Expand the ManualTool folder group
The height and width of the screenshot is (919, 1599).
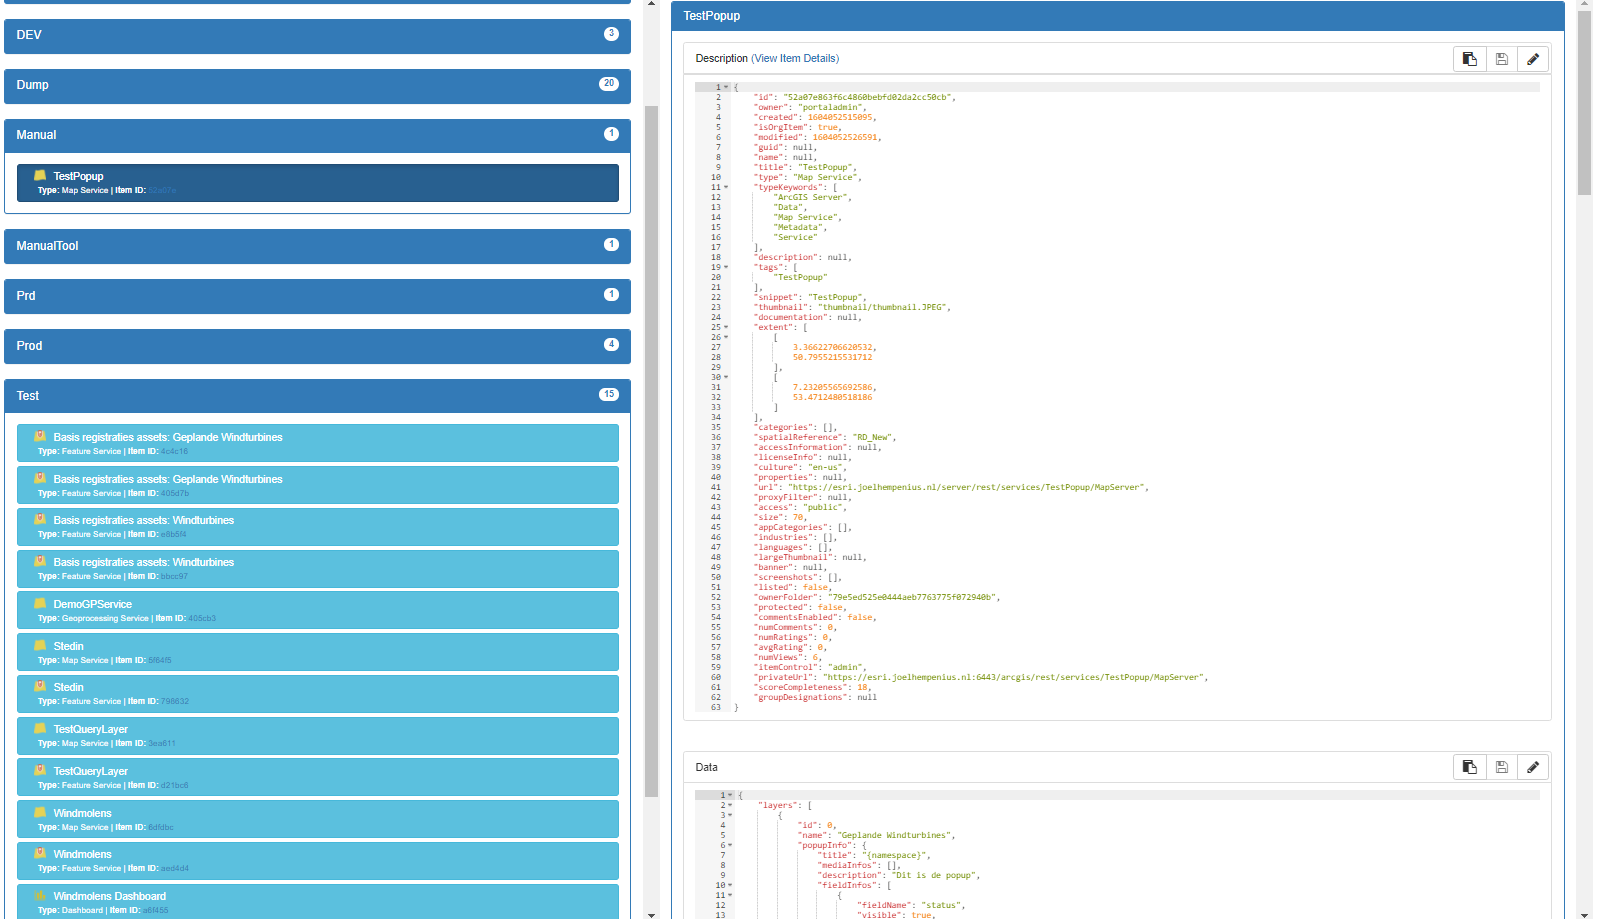tap(317, 246)
